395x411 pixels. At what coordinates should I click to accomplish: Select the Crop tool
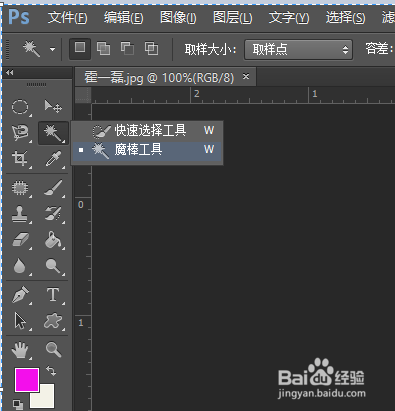20,159
